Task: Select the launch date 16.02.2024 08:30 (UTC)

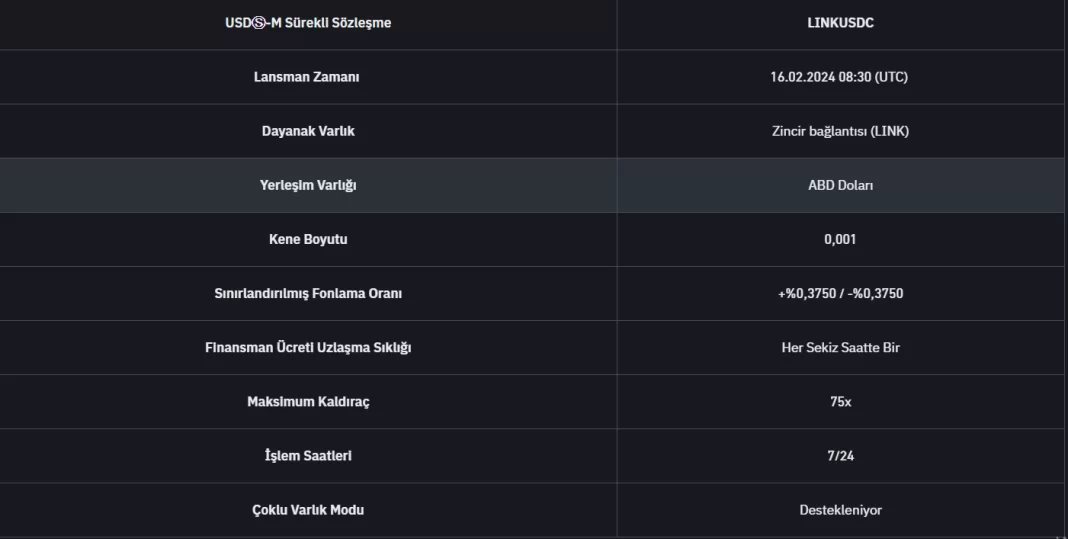Action: click(x=840, y=77)
